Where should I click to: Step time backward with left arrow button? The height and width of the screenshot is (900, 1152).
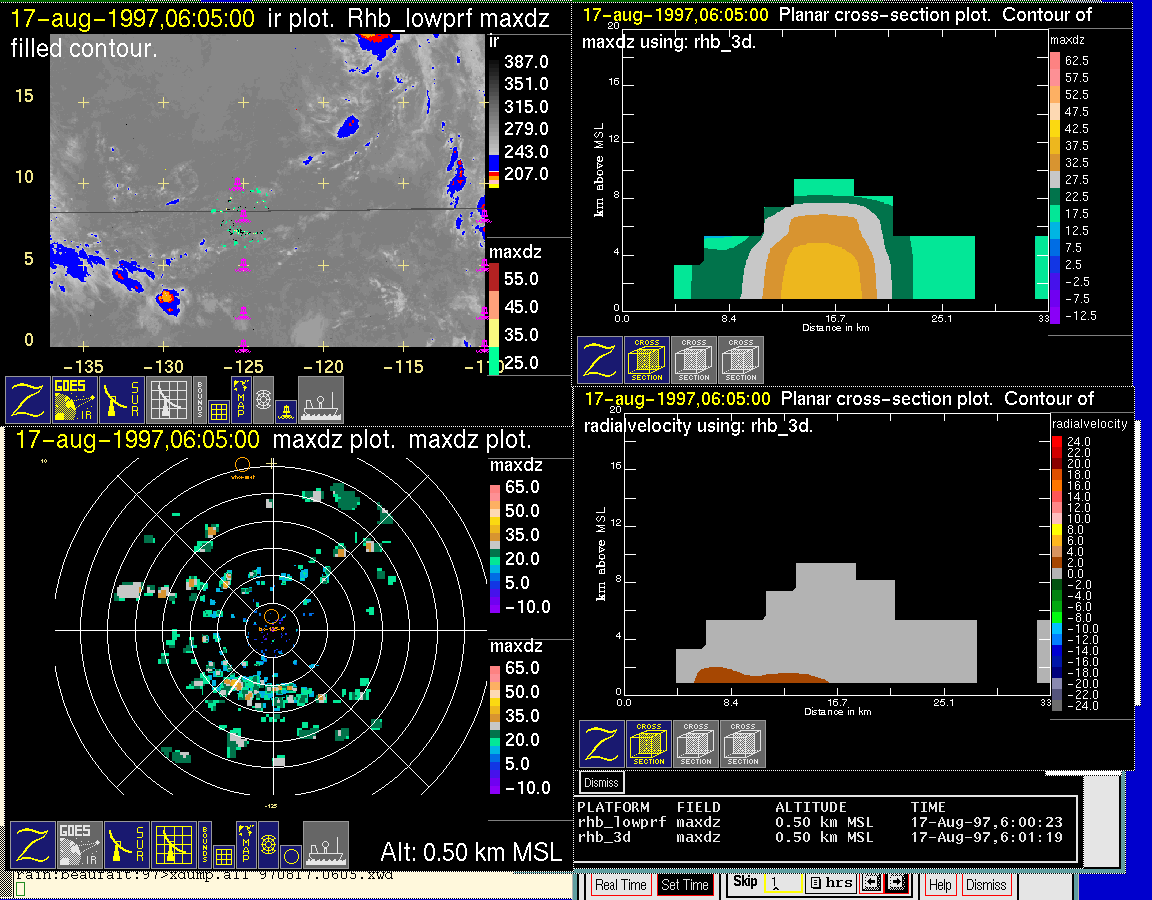click(871, 884)
